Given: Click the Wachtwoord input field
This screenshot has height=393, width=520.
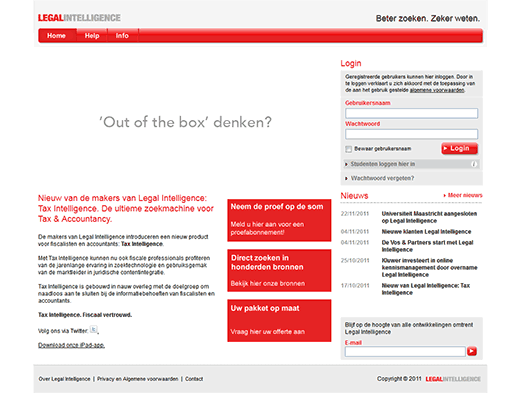Looking at the screenshot, I should (411, 134).
